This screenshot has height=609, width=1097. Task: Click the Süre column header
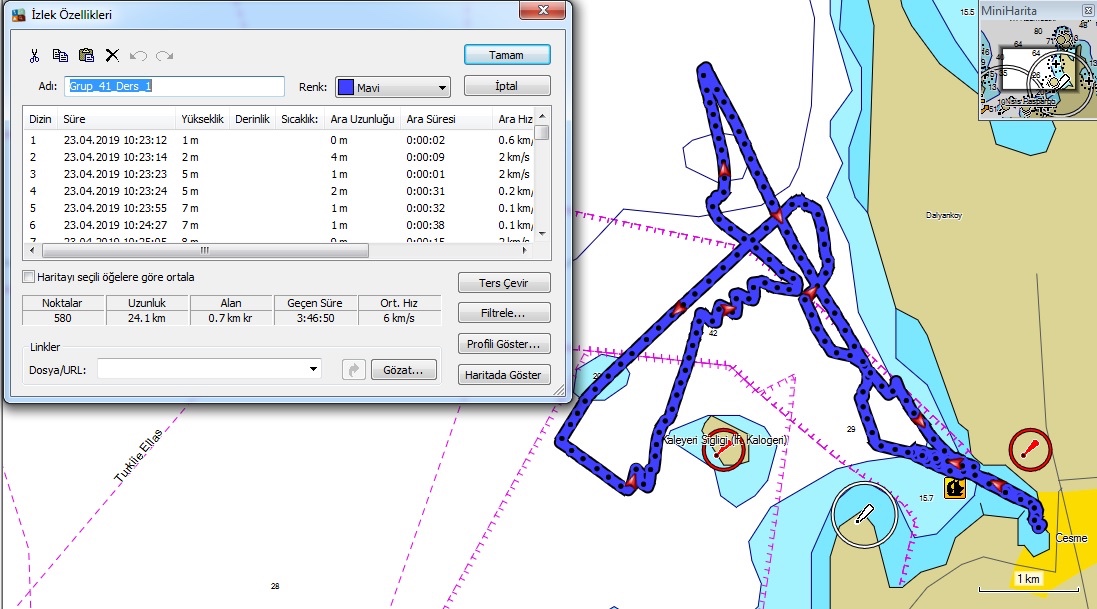click(x=116, y=119)
